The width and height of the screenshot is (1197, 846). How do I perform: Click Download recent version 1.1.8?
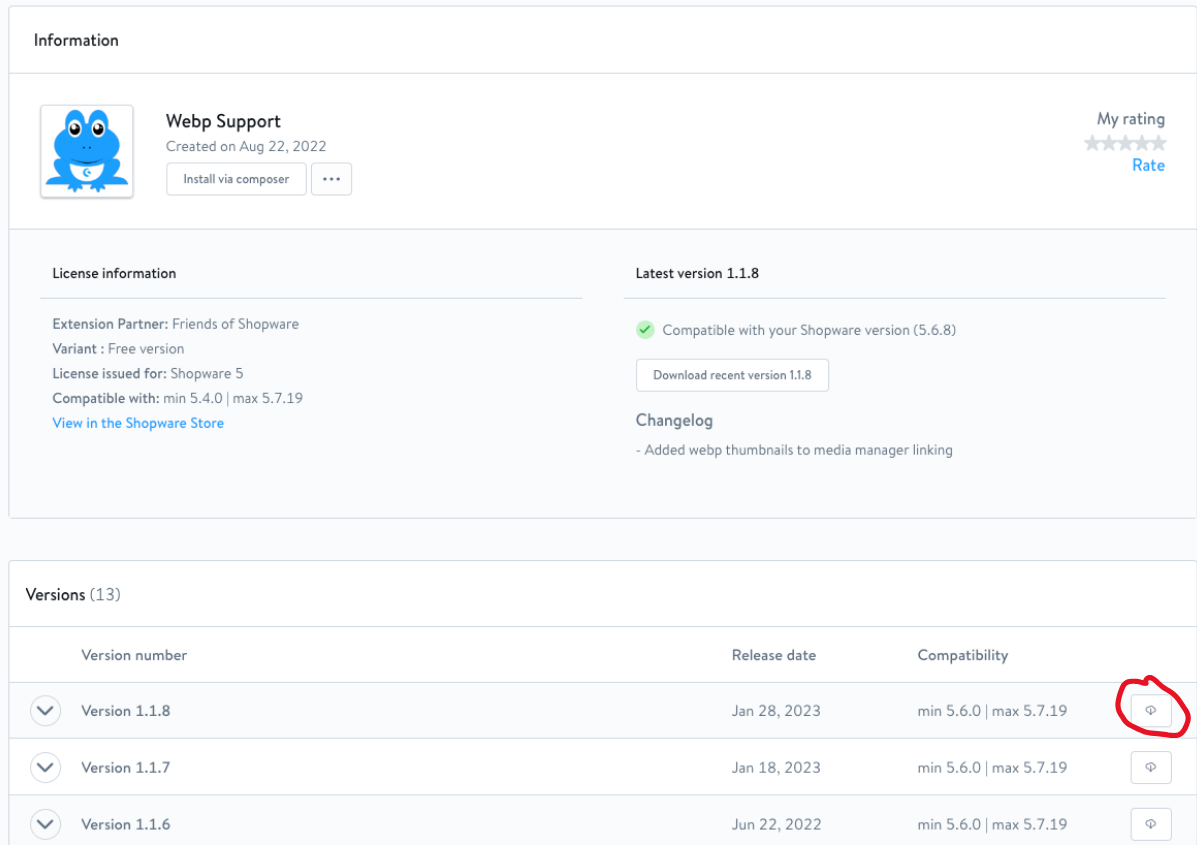tap(732, 375)
